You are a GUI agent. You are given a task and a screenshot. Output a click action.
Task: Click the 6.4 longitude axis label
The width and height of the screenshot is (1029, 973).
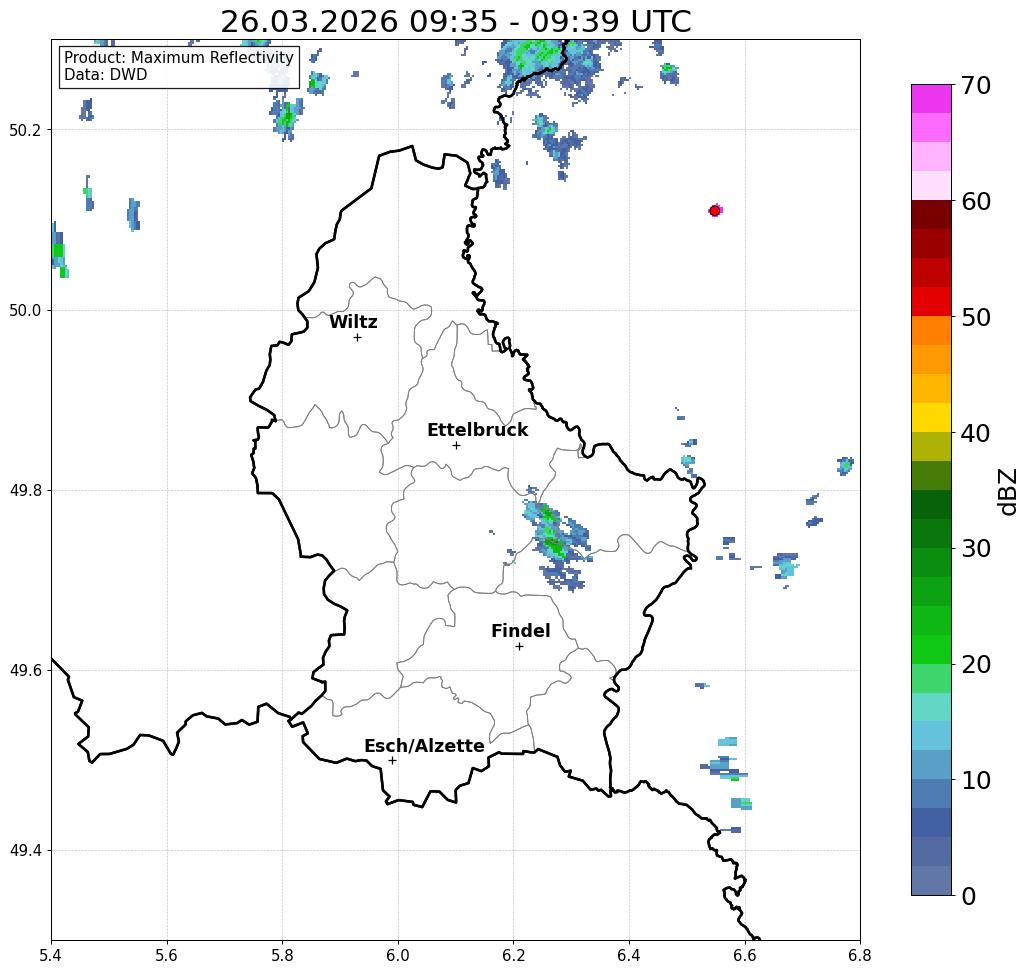[x=629, y=955]
